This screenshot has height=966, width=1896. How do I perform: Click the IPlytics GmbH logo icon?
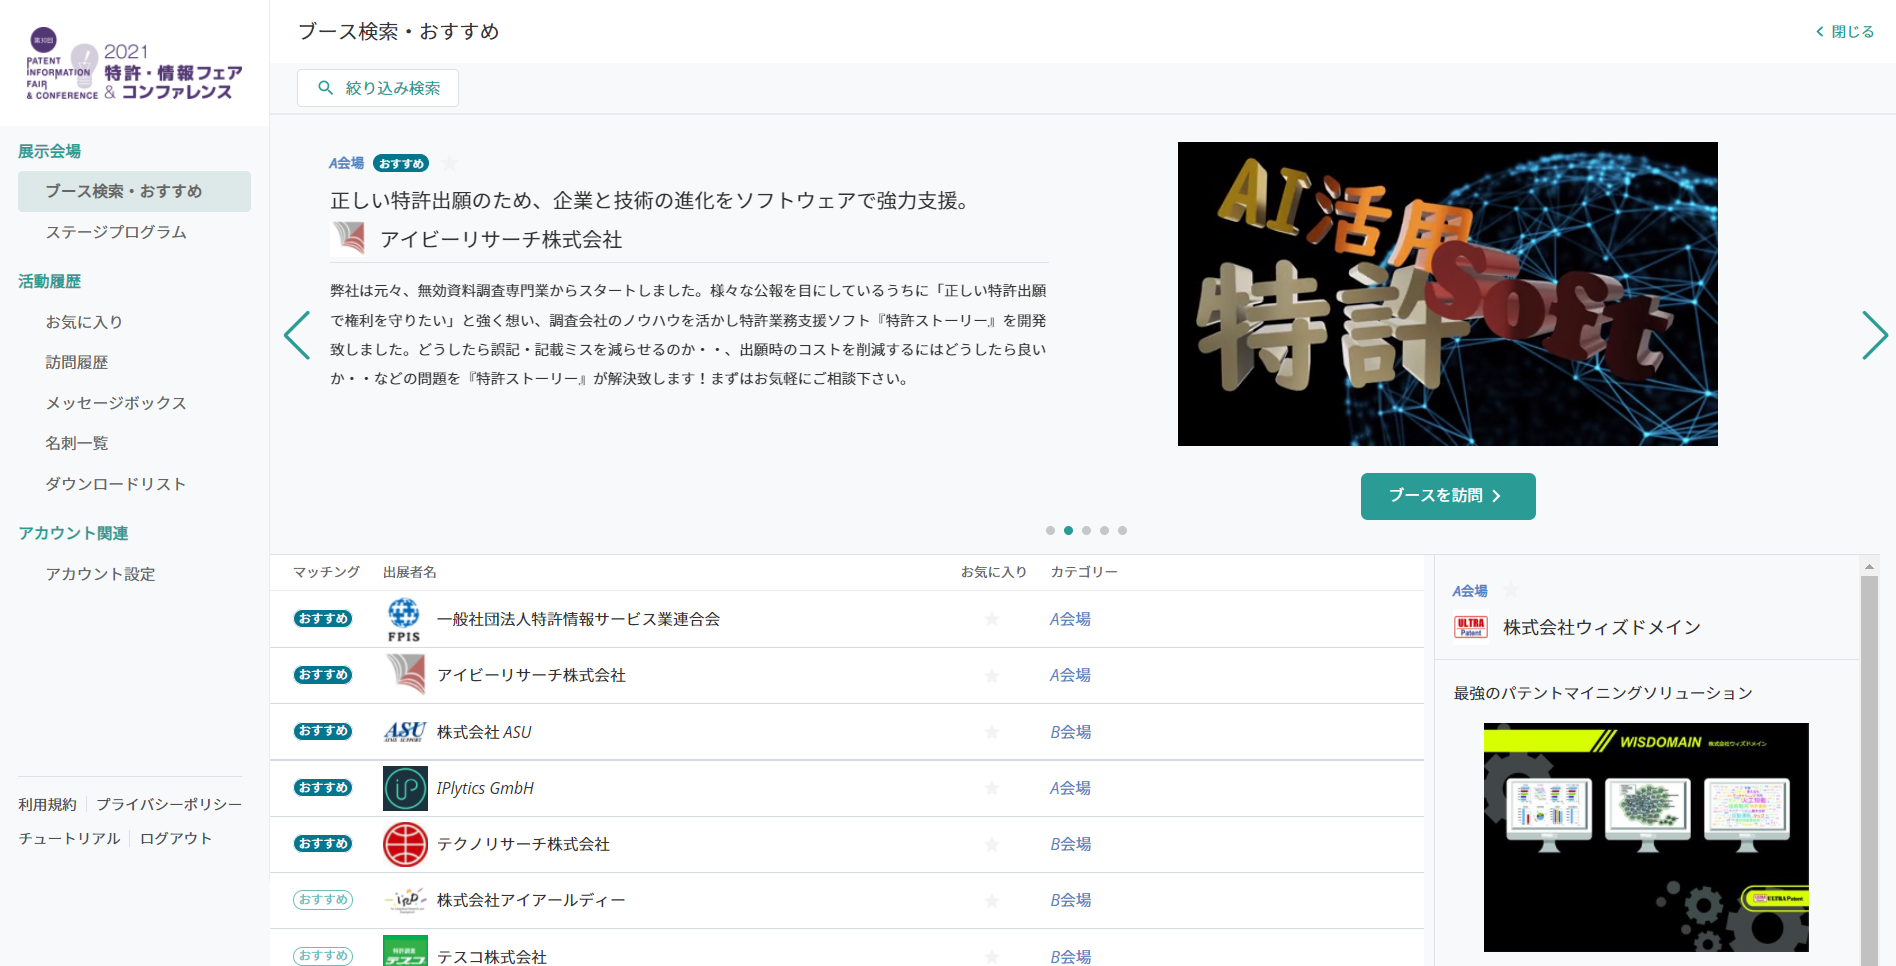click(x=405, y=788)
